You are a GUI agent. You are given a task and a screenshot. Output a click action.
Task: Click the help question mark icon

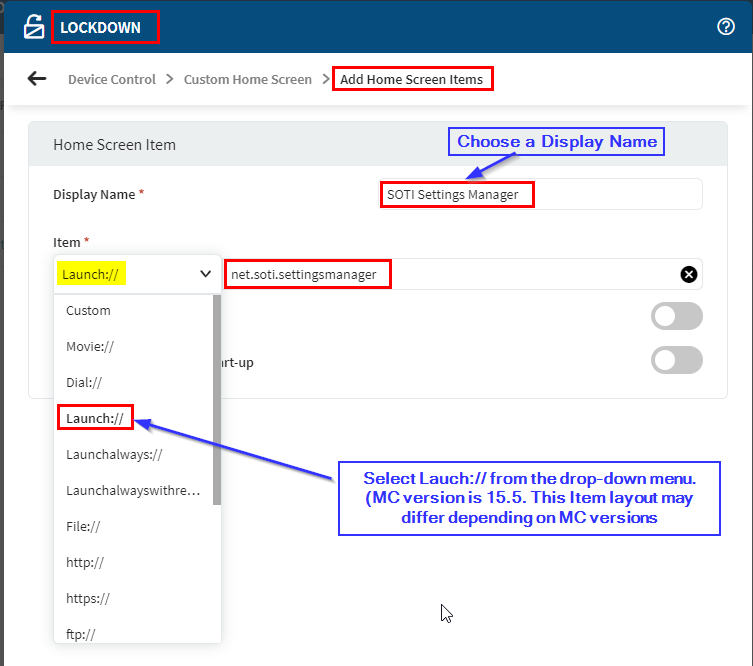pyautogui.click(x=726, y=27)
